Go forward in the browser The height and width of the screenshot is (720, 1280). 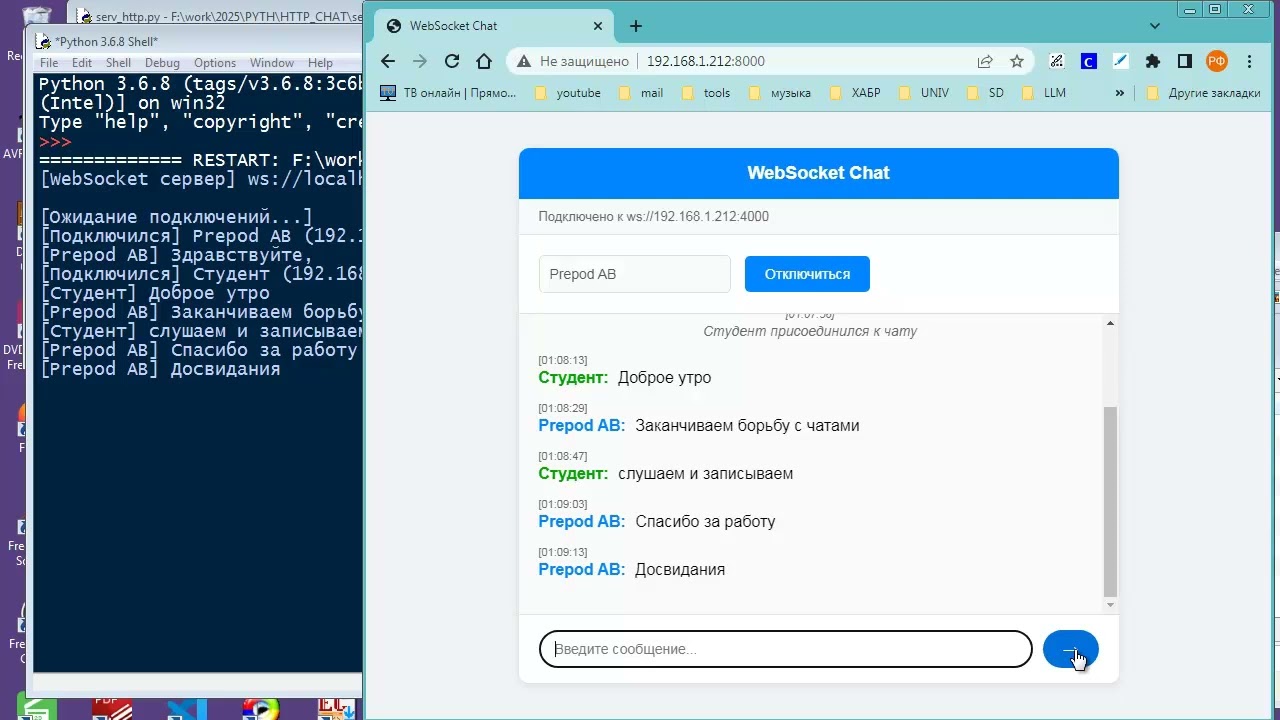point(420,61)
